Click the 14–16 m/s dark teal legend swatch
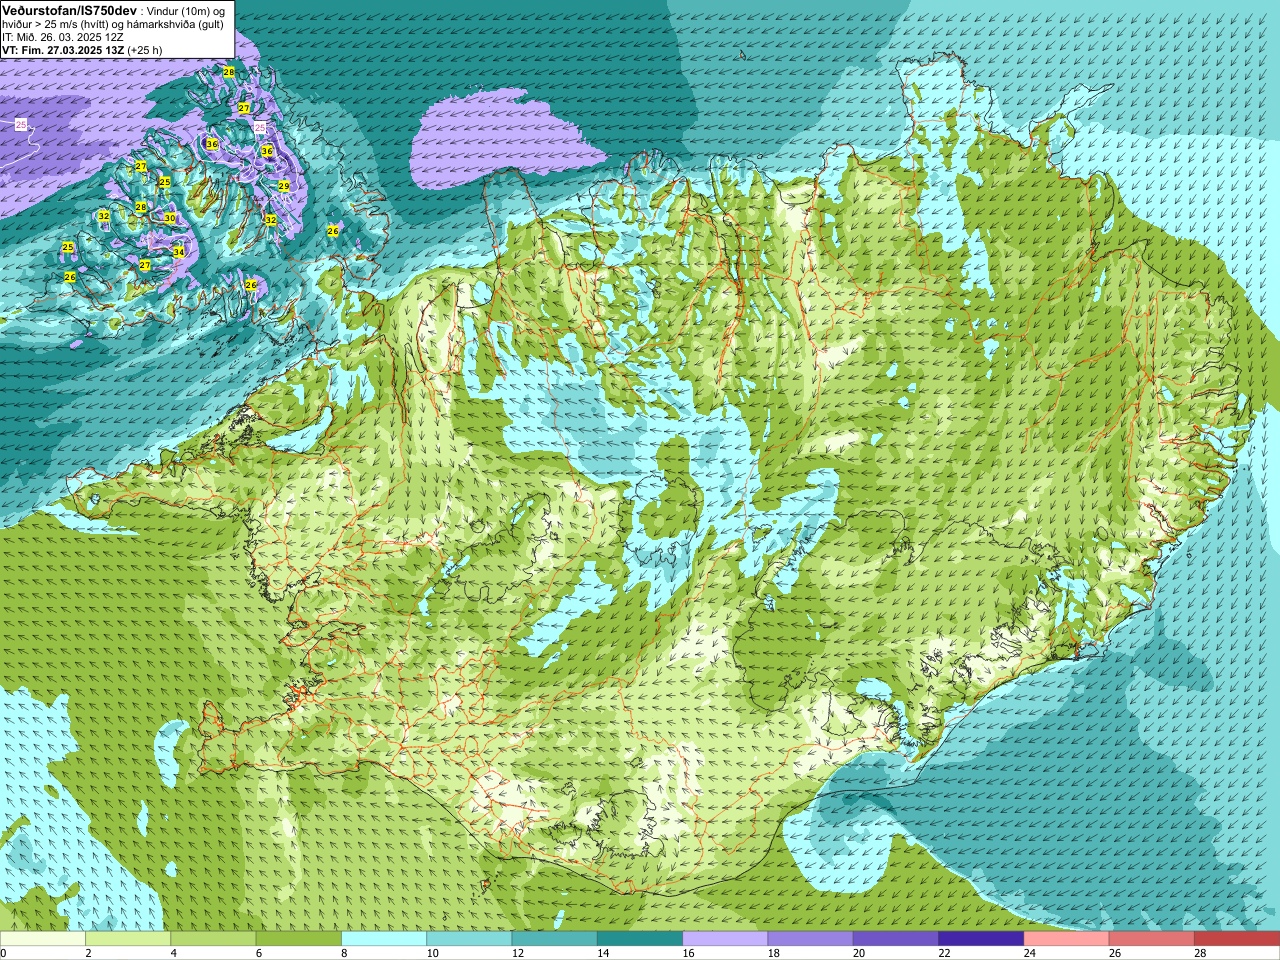 tap(640, 939)
